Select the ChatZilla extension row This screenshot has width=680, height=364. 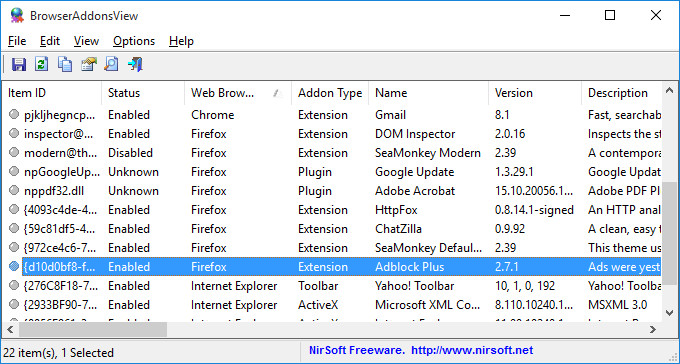tap(331, 229)
